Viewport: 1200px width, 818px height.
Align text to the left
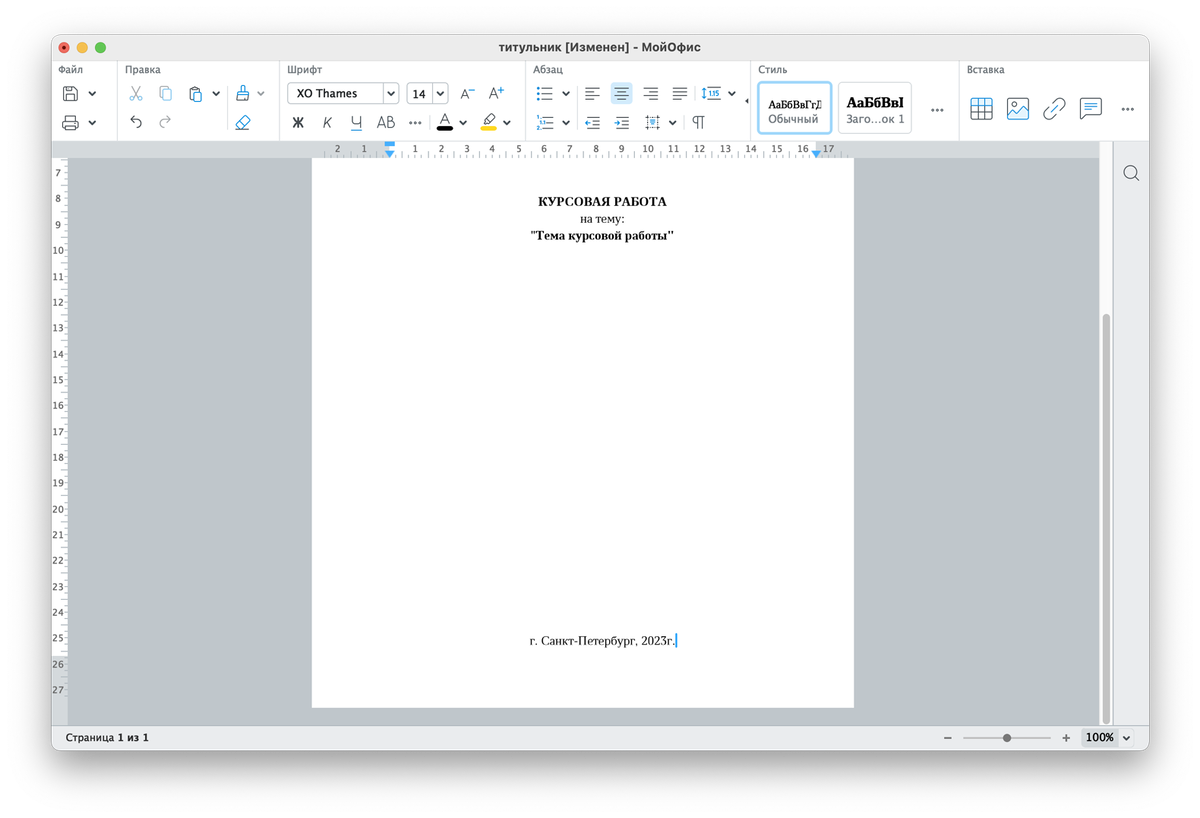point(593,93)
